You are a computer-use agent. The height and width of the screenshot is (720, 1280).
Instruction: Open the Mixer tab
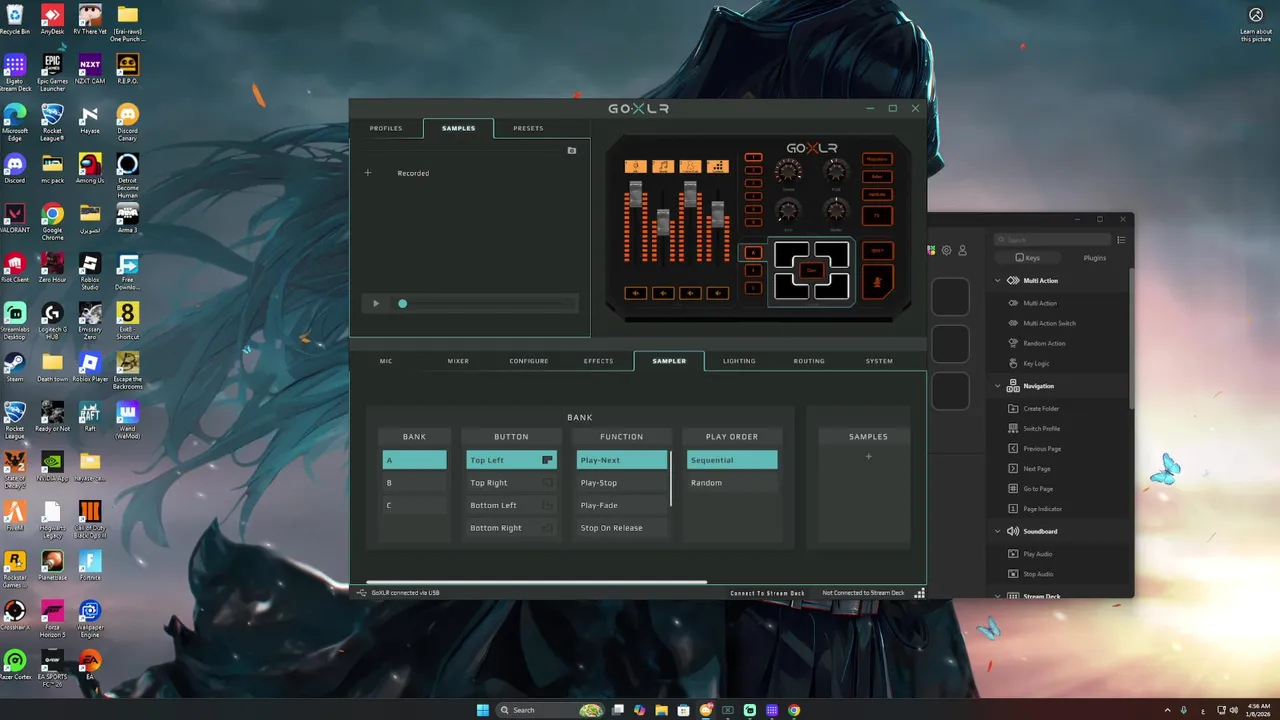pos(458,361)
